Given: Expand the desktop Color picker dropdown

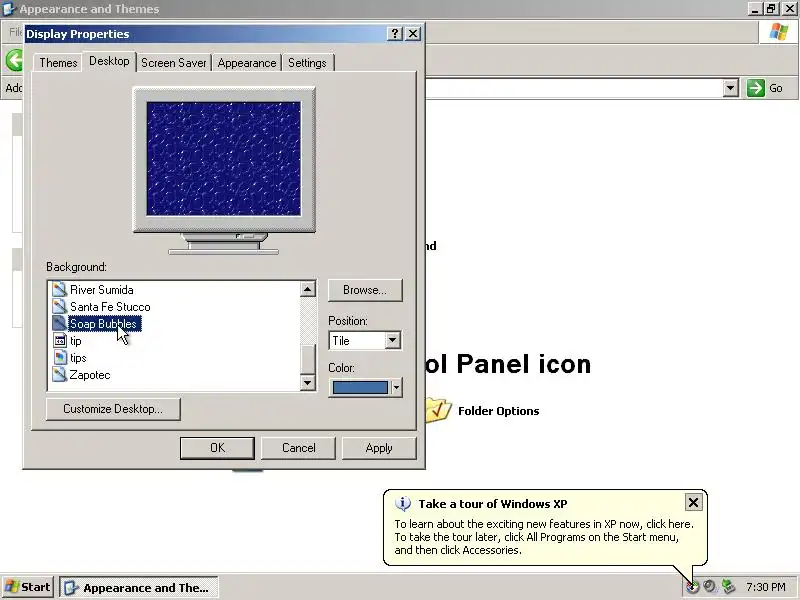Looking at the screenshot, I should pos(396,388).
